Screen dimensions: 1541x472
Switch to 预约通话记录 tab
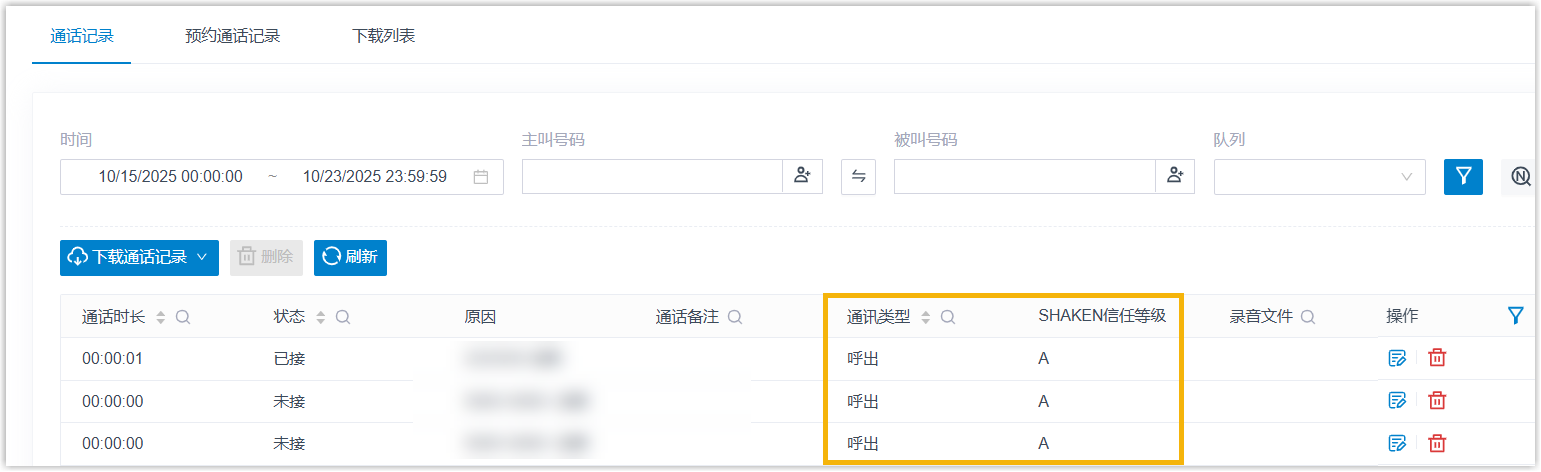coord(233,36)
